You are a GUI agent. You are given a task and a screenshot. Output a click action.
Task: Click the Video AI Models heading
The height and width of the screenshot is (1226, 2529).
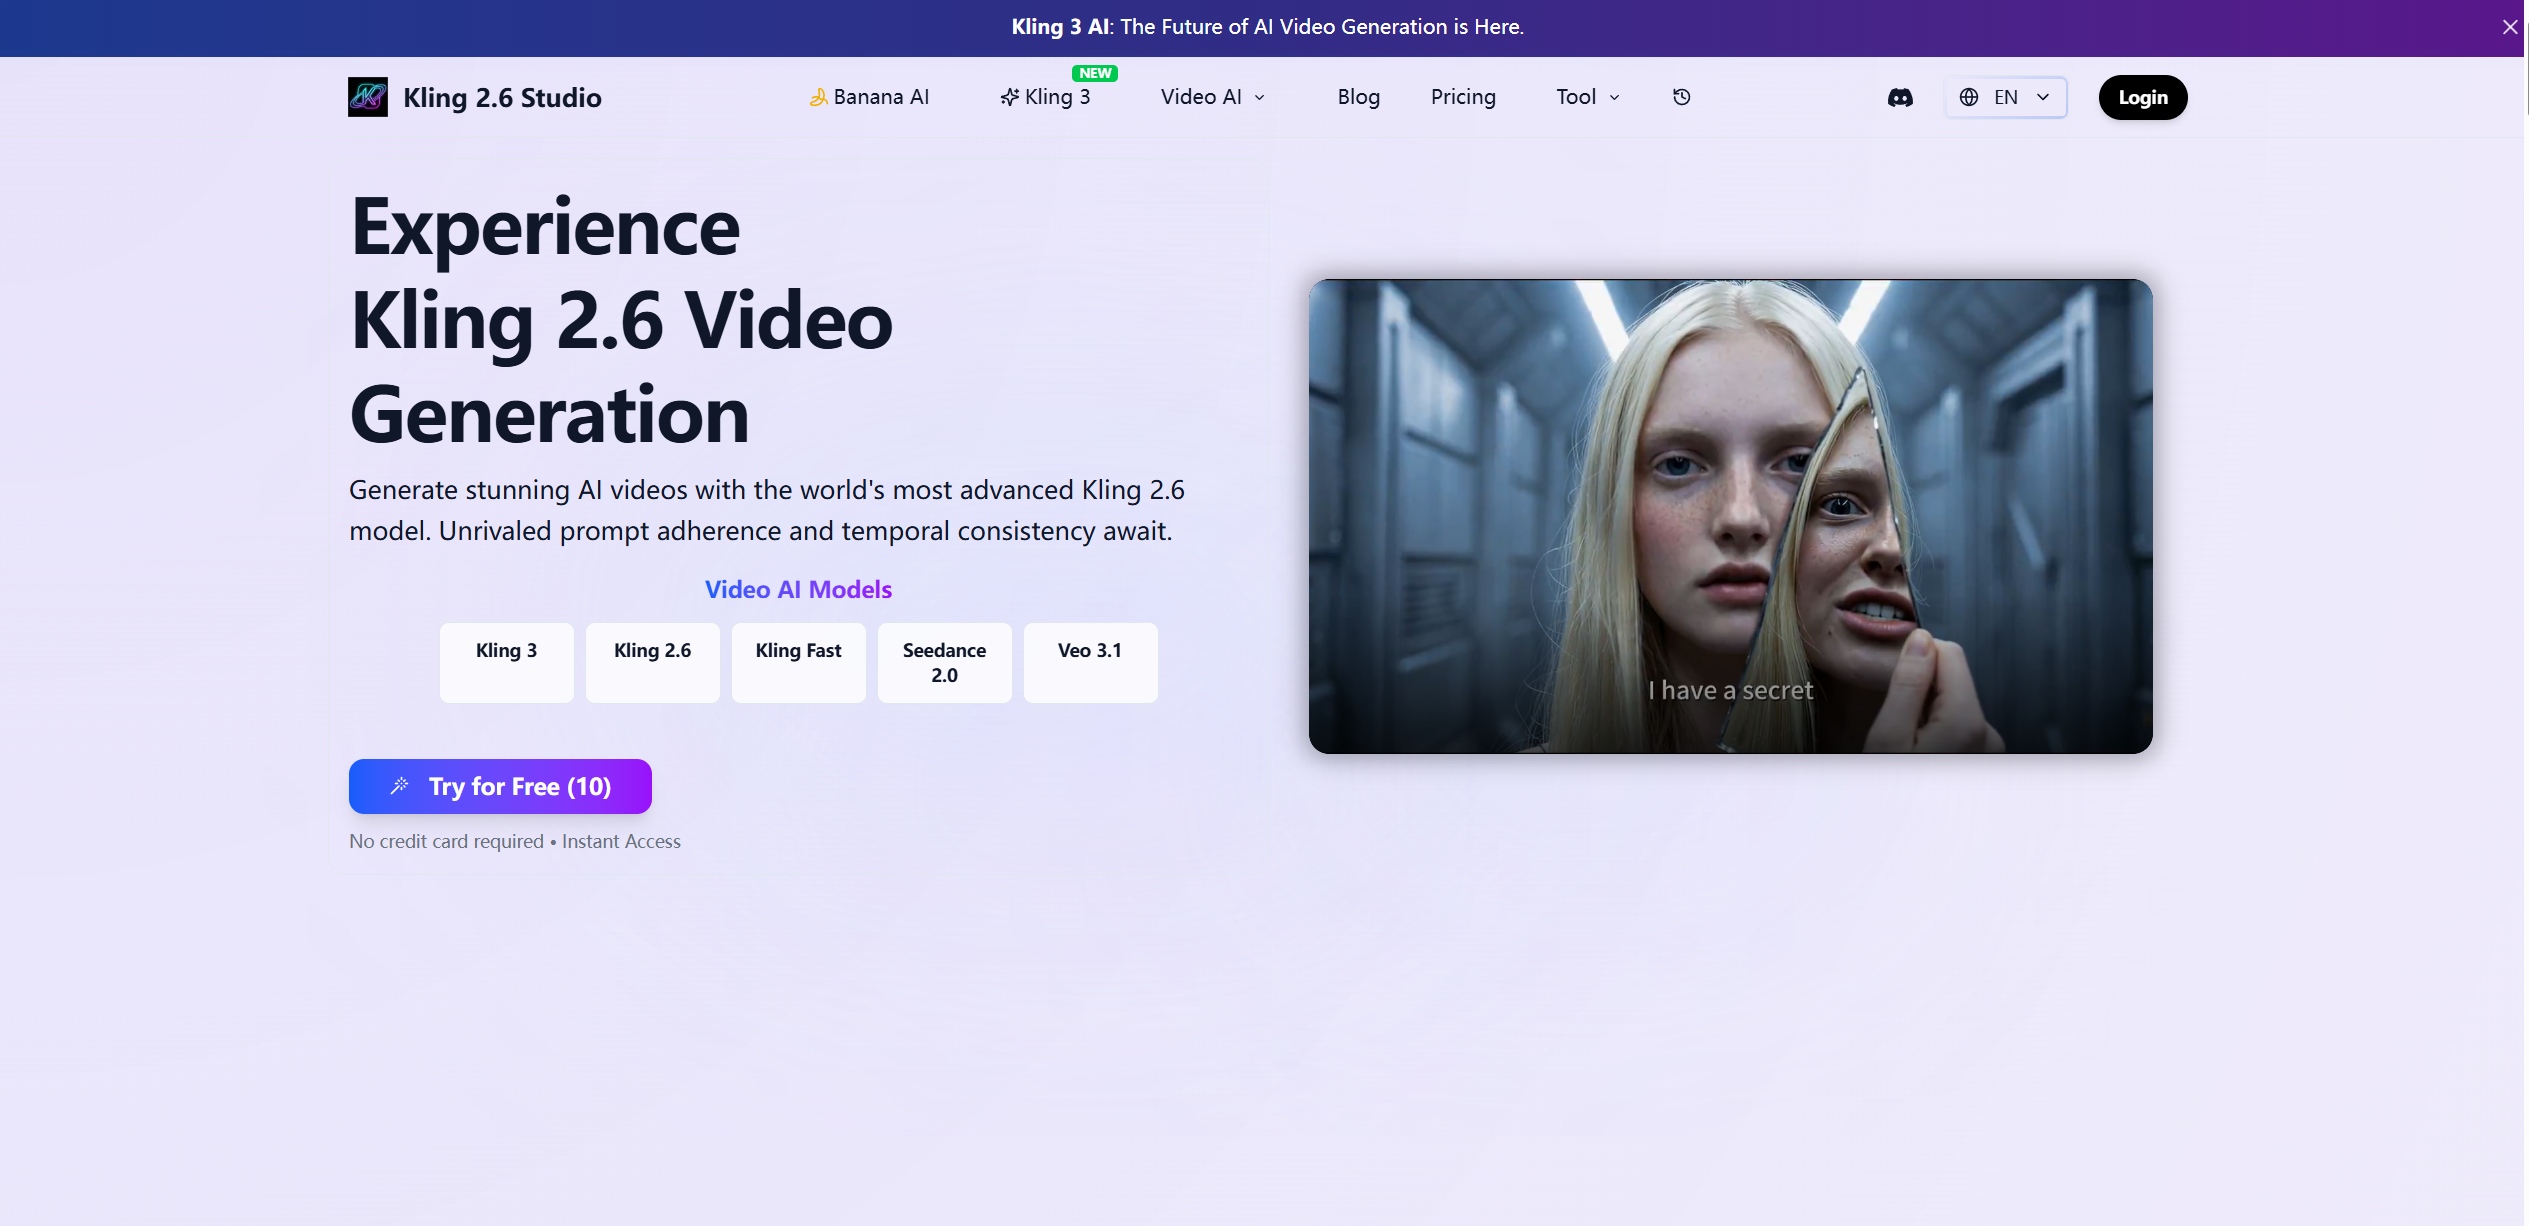(798, 589)
